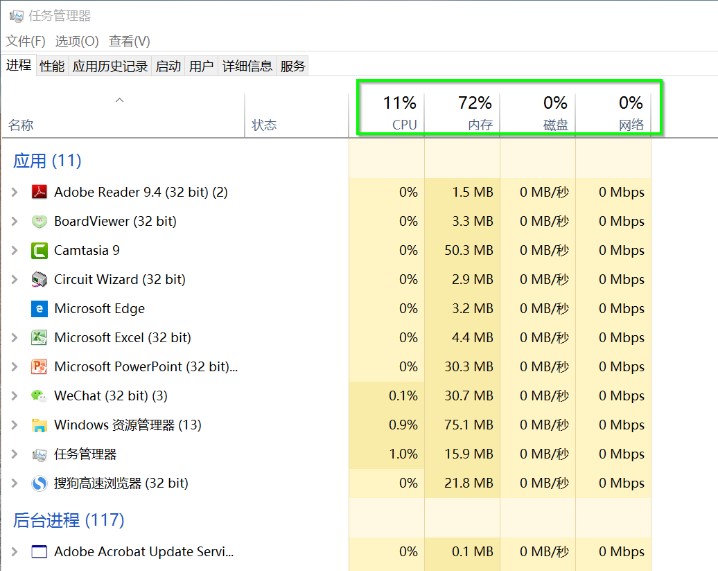The image size is (718, 571).
Task: Click the BoardViewer app icon
Action: coord(39,222)
